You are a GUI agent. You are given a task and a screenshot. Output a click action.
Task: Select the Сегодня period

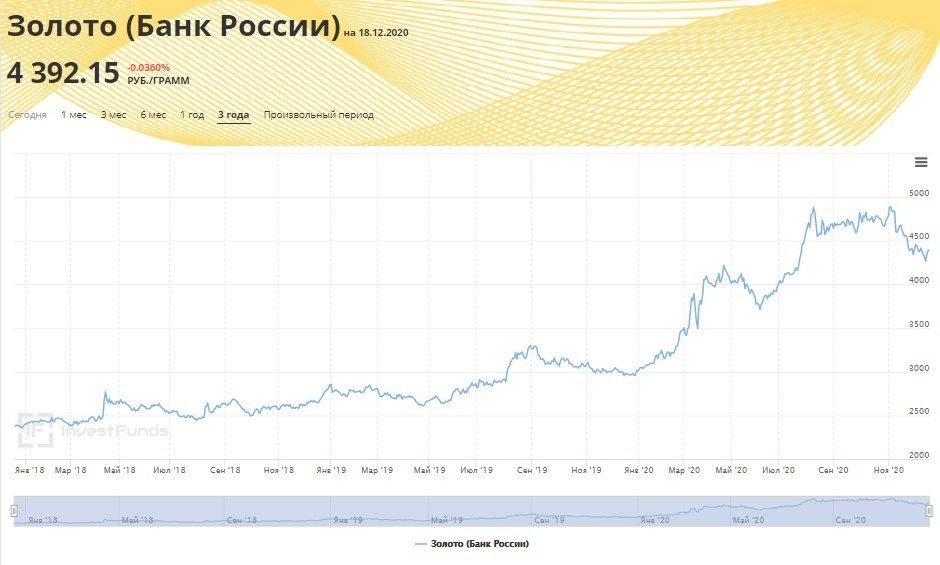(x=28, y=115)
